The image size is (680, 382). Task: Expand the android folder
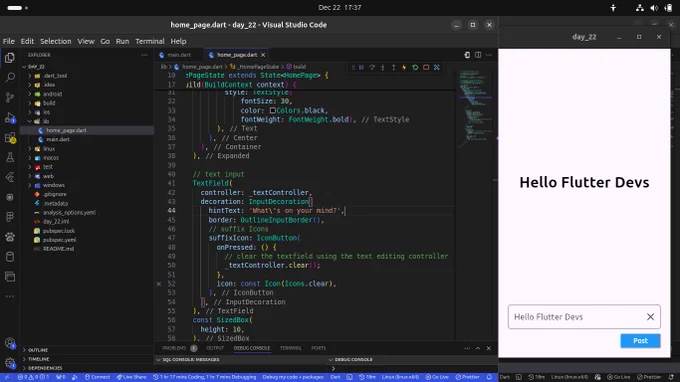pyautogui.click(x=52, y=94)
